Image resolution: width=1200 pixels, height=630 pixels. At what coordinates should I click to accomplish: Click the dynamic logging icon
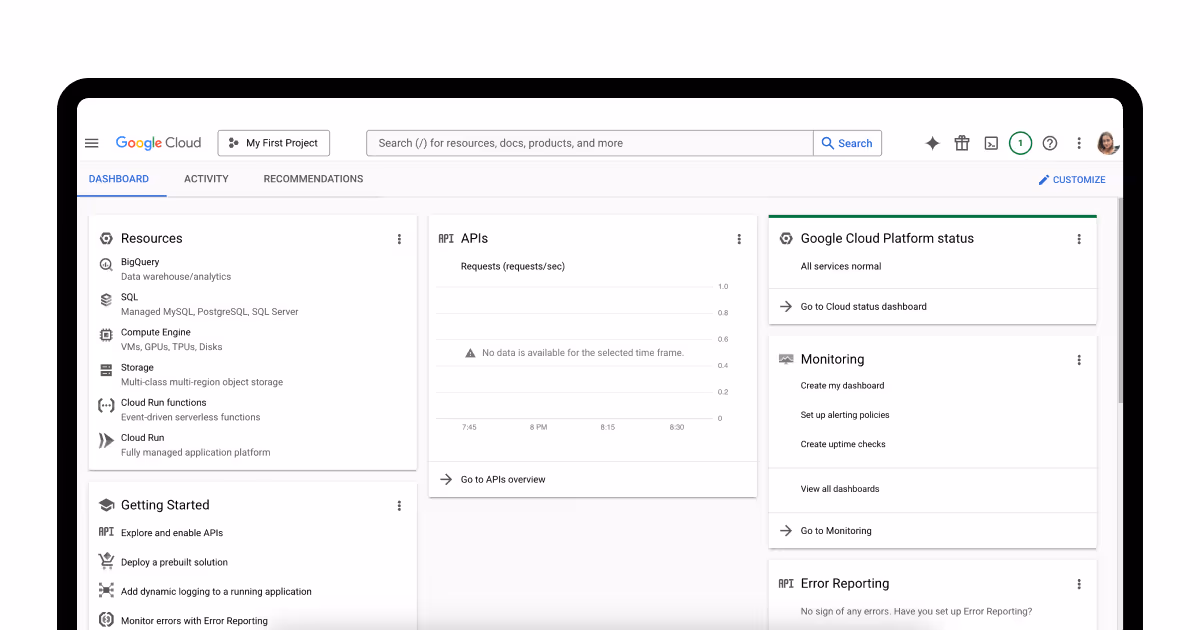tap(106, 591)
